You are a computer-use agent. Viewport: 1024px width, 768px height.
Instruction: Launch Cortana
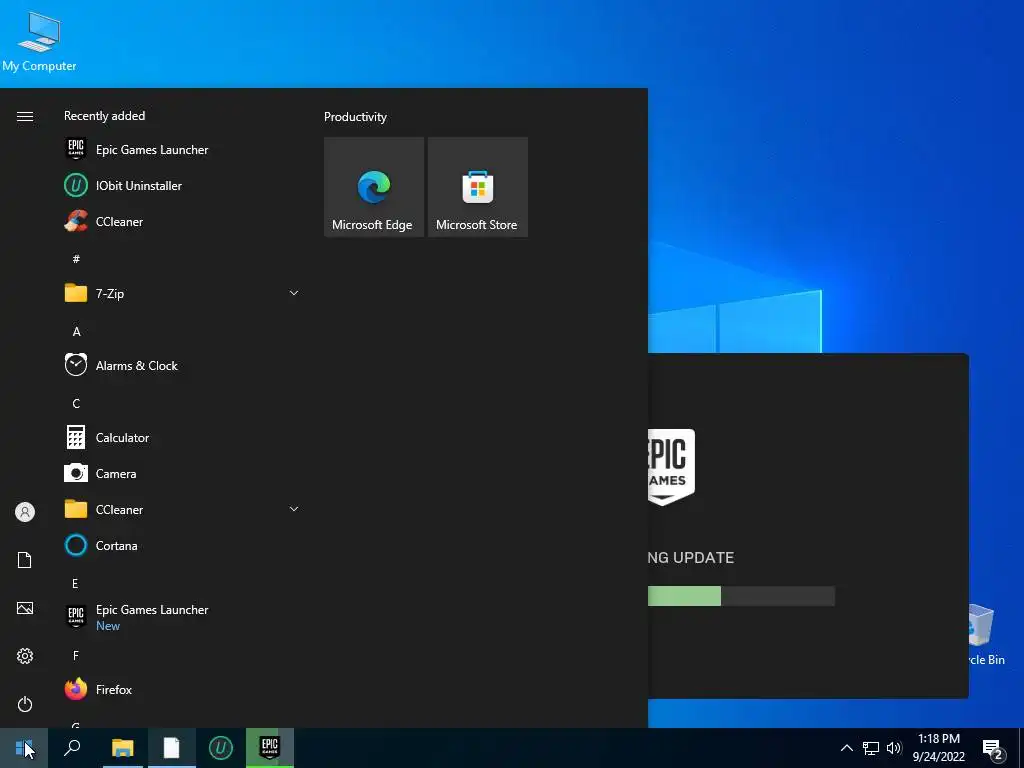tap(182, 545)
